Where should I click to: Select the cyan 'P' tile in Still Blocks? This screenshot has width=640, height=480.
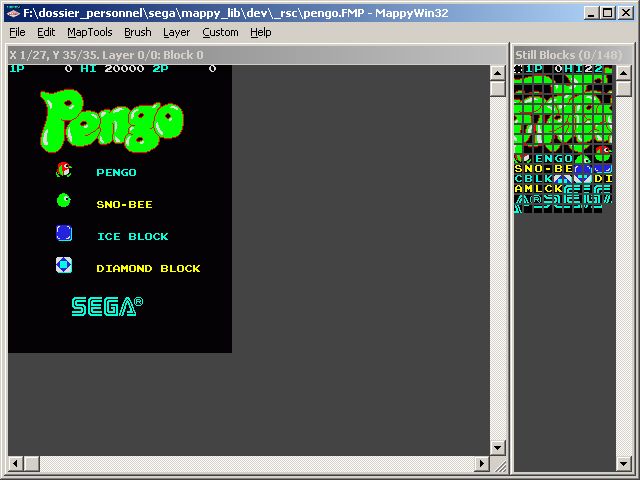point(538,69)
